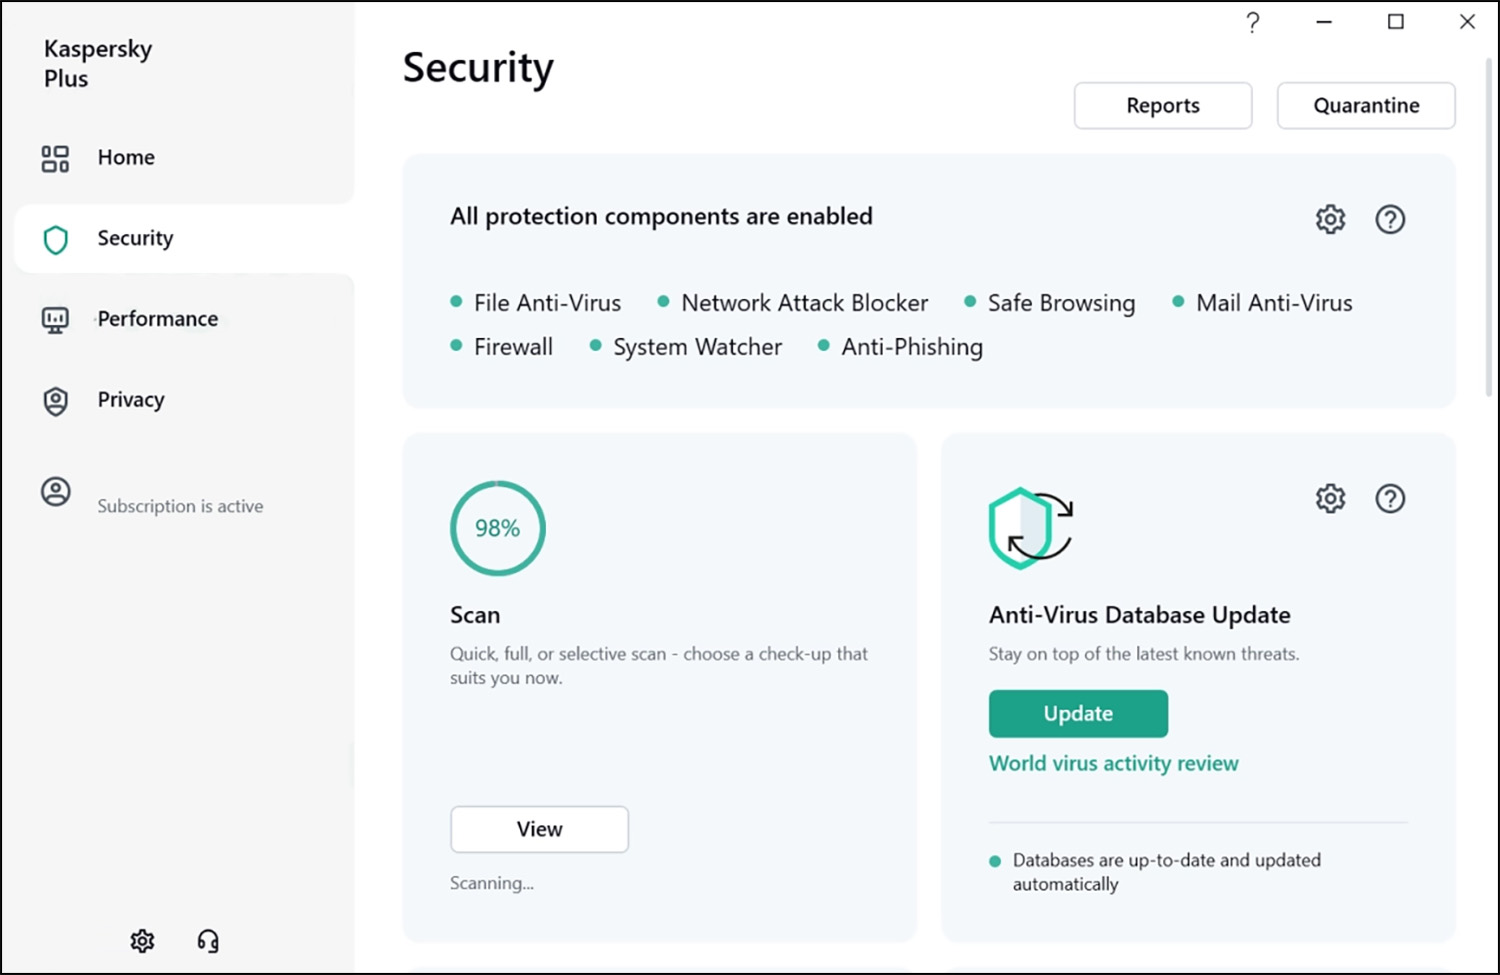Open World virus activity review link
This screenshot has width=1500, height=975.
[1113, 763]
